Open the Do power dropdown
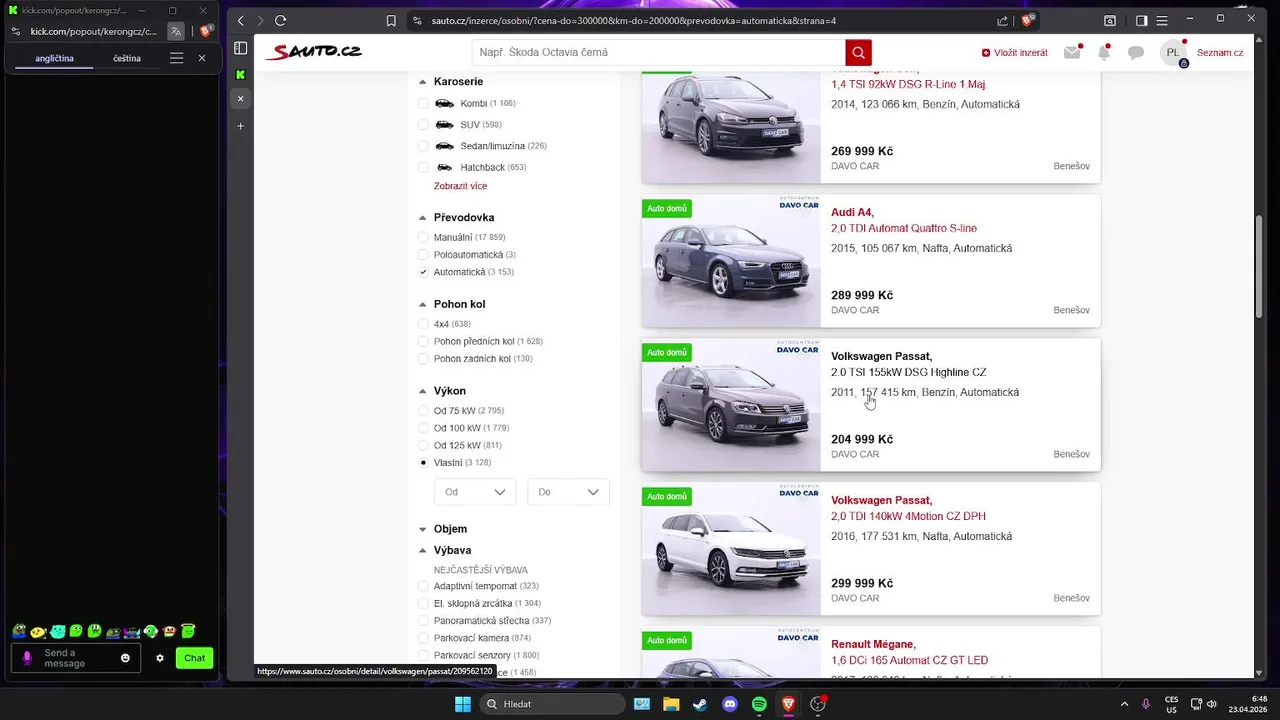The width and height of the screenshot is (1280, 720). click(x=568, y=492)
